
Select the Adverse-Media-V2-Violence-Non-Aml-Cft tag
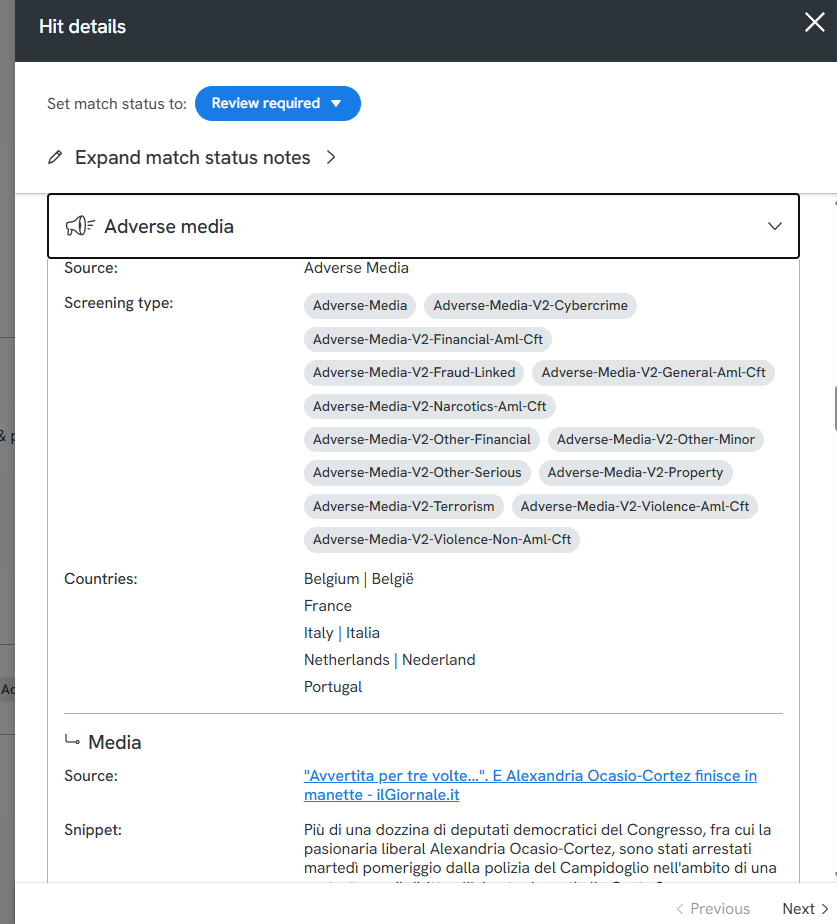tap(441, 539)
